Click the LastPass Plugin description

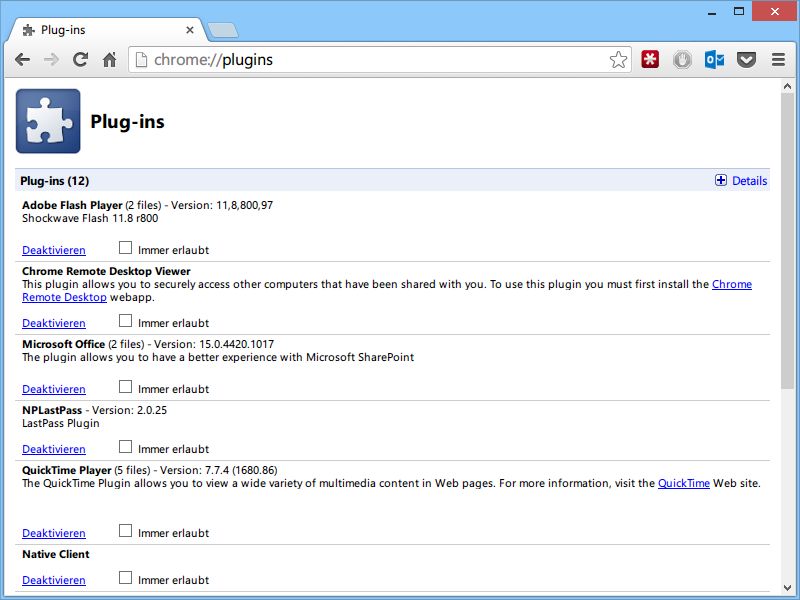(60, 423)
